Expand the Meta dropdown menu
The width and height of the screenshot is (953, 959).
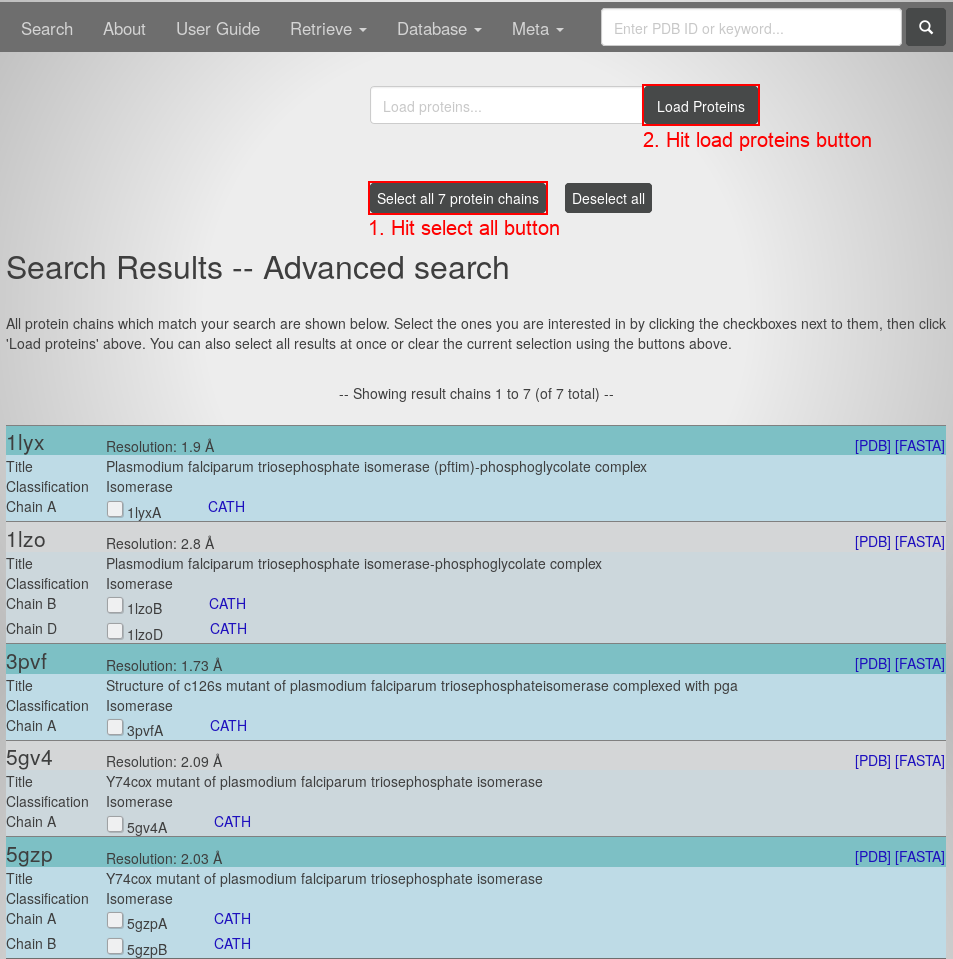click(x=537, y=29)
